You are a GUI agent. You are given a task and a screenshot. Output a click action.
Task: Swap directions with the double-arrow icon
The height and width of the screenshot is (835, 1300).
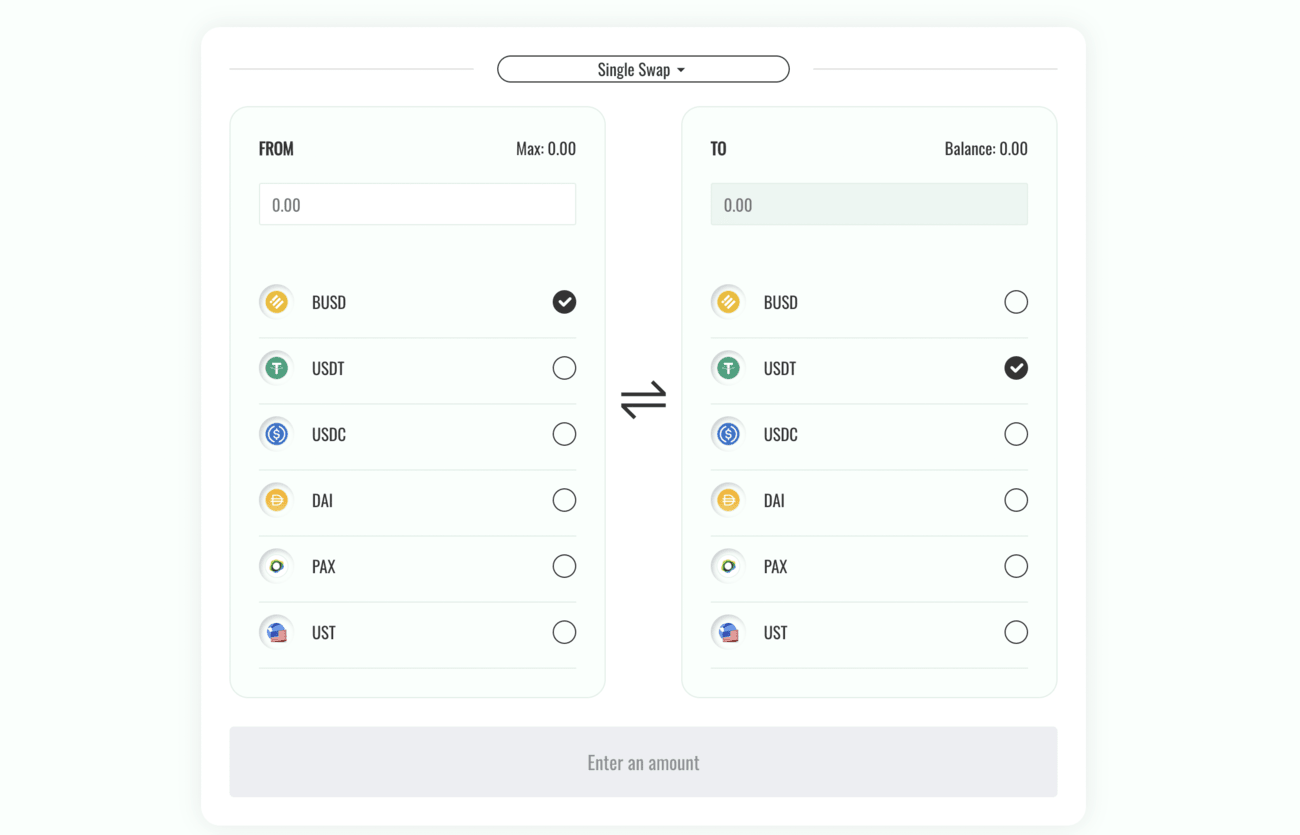coord(643,399)
